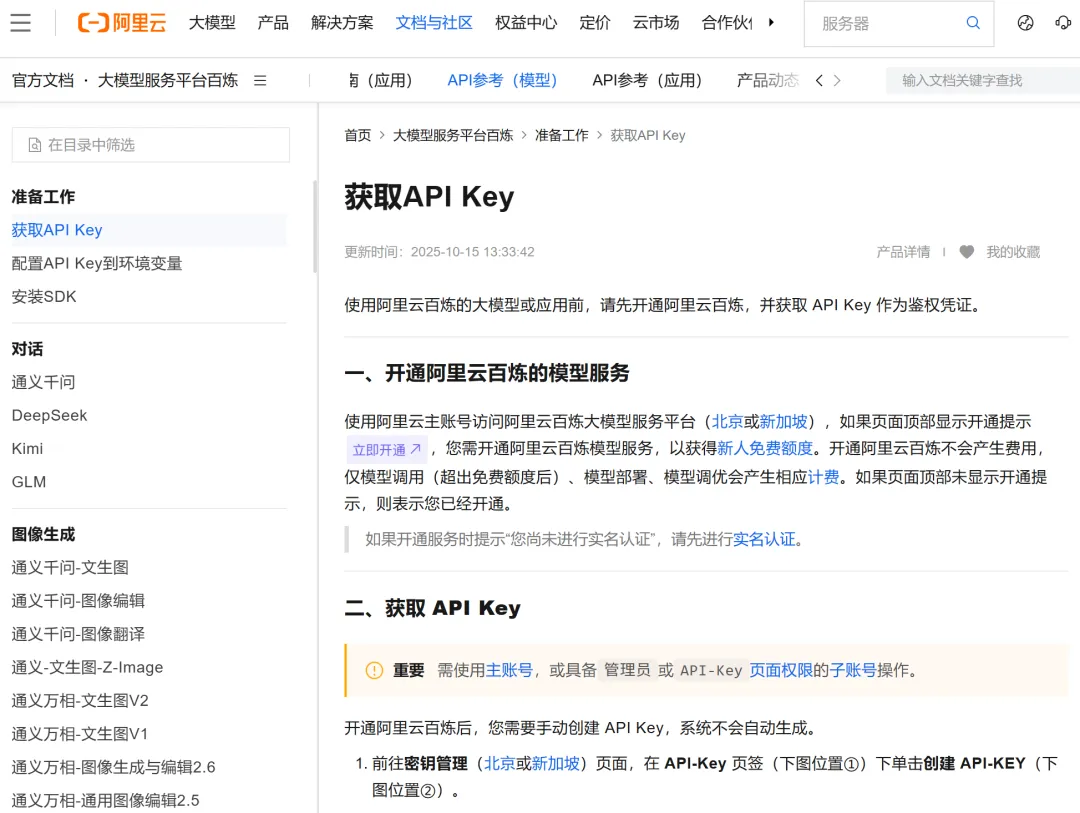Click the search magnifier icon in the top bar
The height and width of the screenshot is (813, 1080).
[x=973, y=23]
